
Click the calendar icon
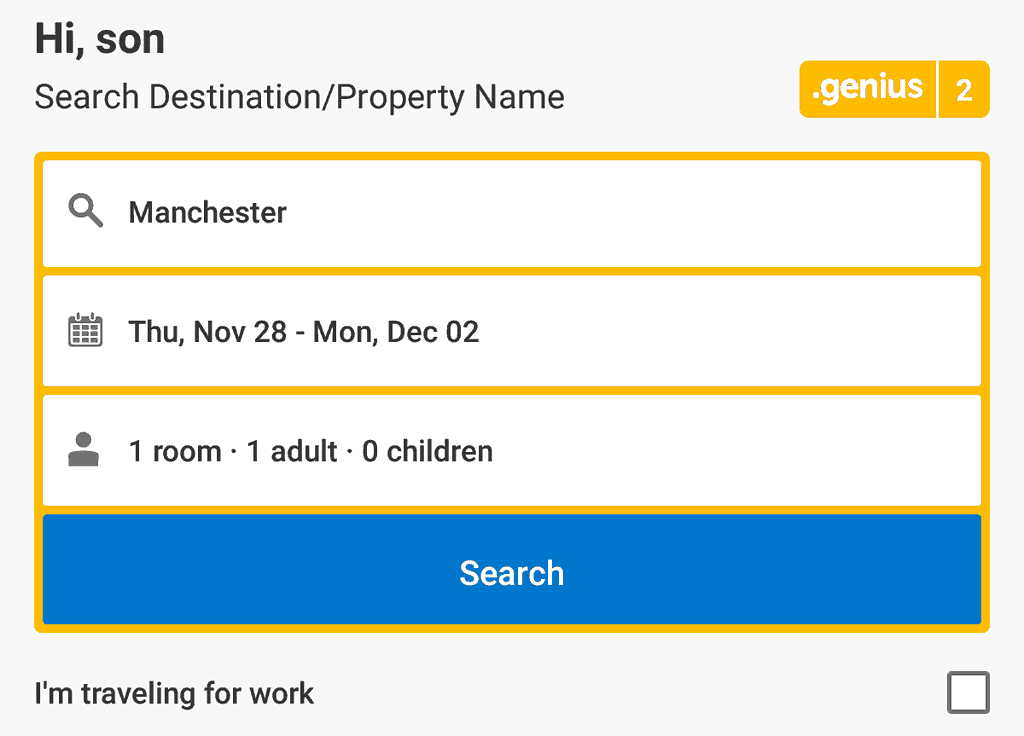coord(86,330)
